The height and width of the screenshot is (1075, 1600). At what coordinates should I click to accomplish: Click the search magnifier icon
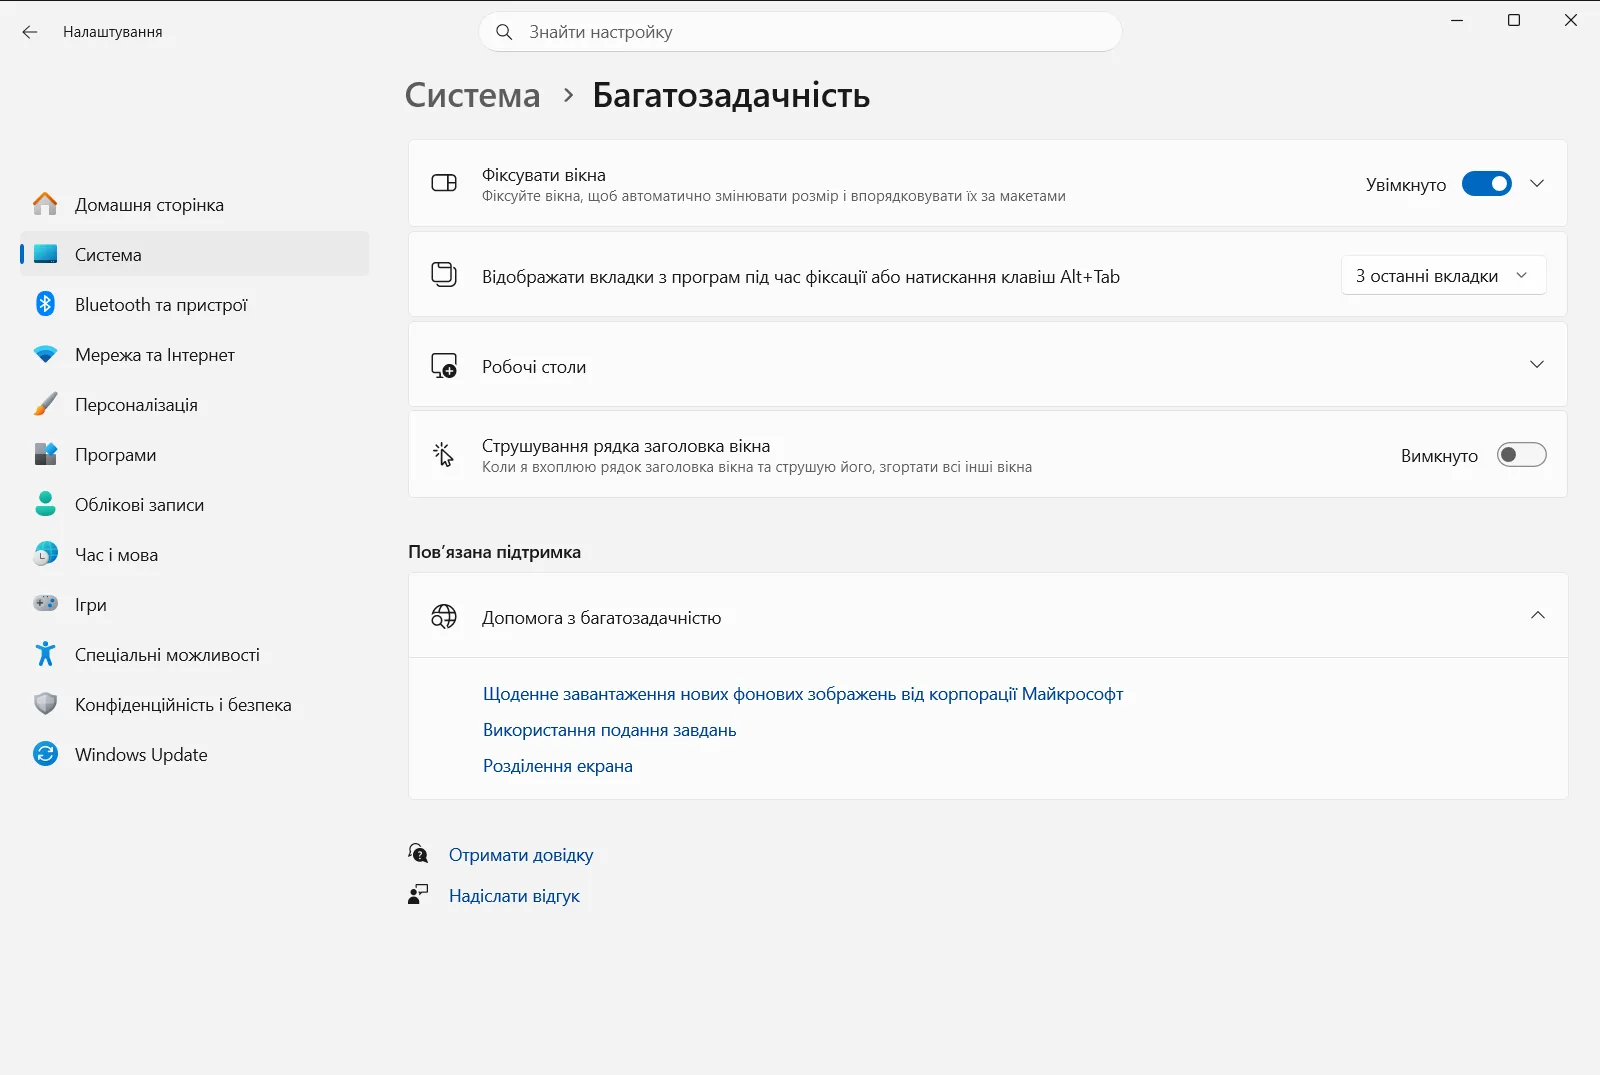pyautogui.click(x=504, y=32)
